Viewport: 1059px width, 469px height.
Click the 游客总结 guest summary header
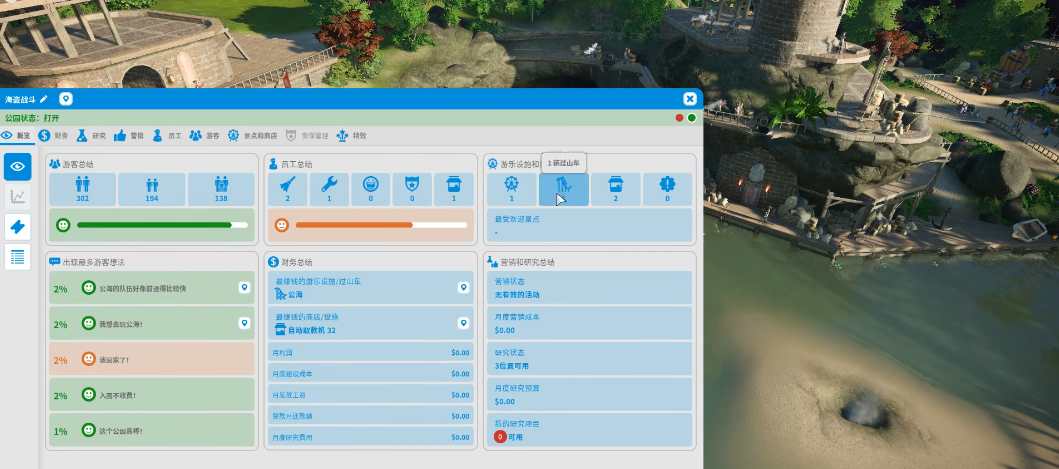pos(71,164)
